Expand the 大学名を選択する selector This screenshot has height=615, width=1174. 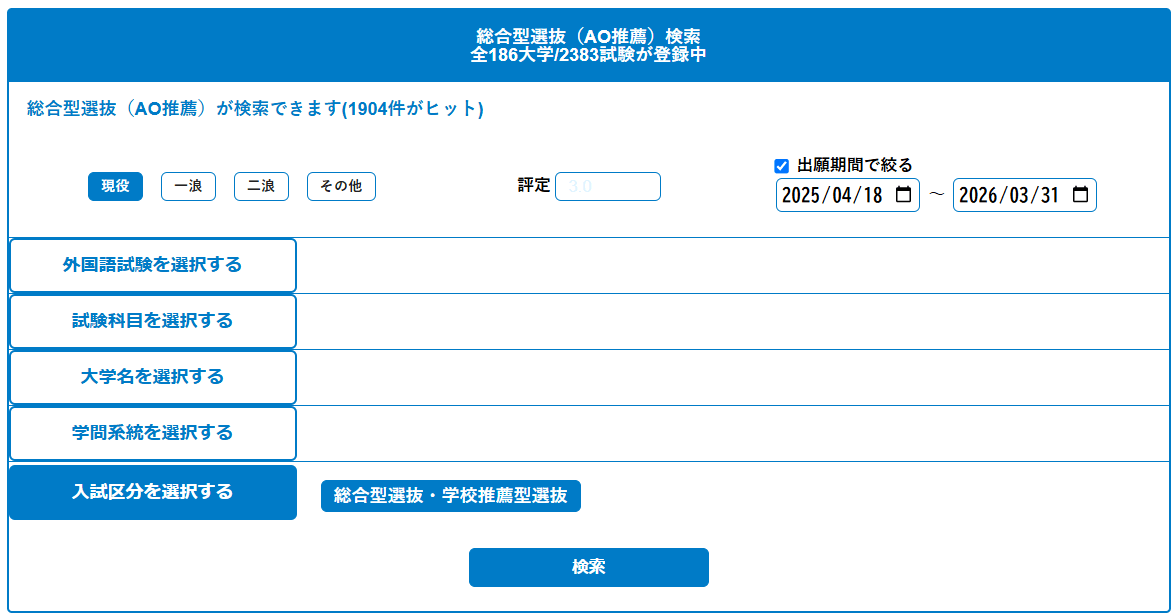[x=152, y=377]
